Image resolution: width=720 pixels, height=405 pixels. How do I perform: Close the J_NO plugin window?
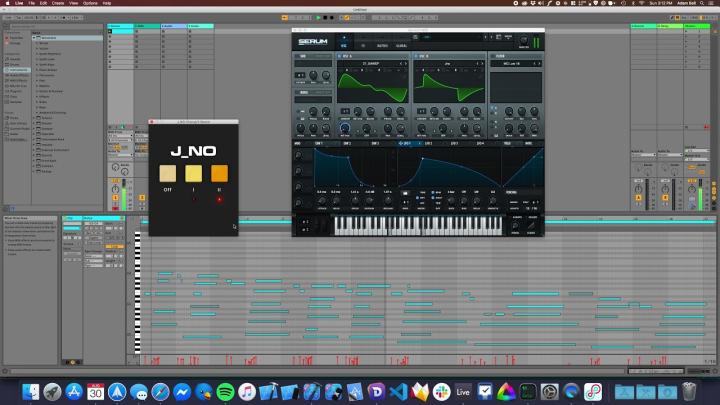pyautogui.click(x=152, y=122)
